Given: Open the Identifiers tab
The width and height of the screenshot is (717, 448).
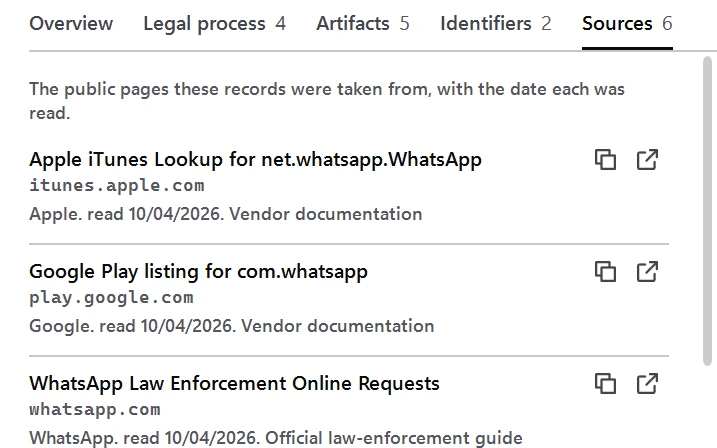Looking at the screenshot, I should [496, 23].
